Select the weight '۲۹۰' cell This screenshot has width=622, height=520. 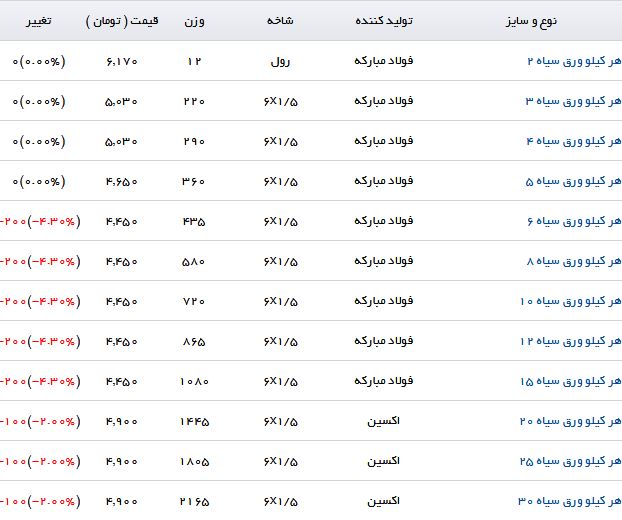tap(194, 142)
